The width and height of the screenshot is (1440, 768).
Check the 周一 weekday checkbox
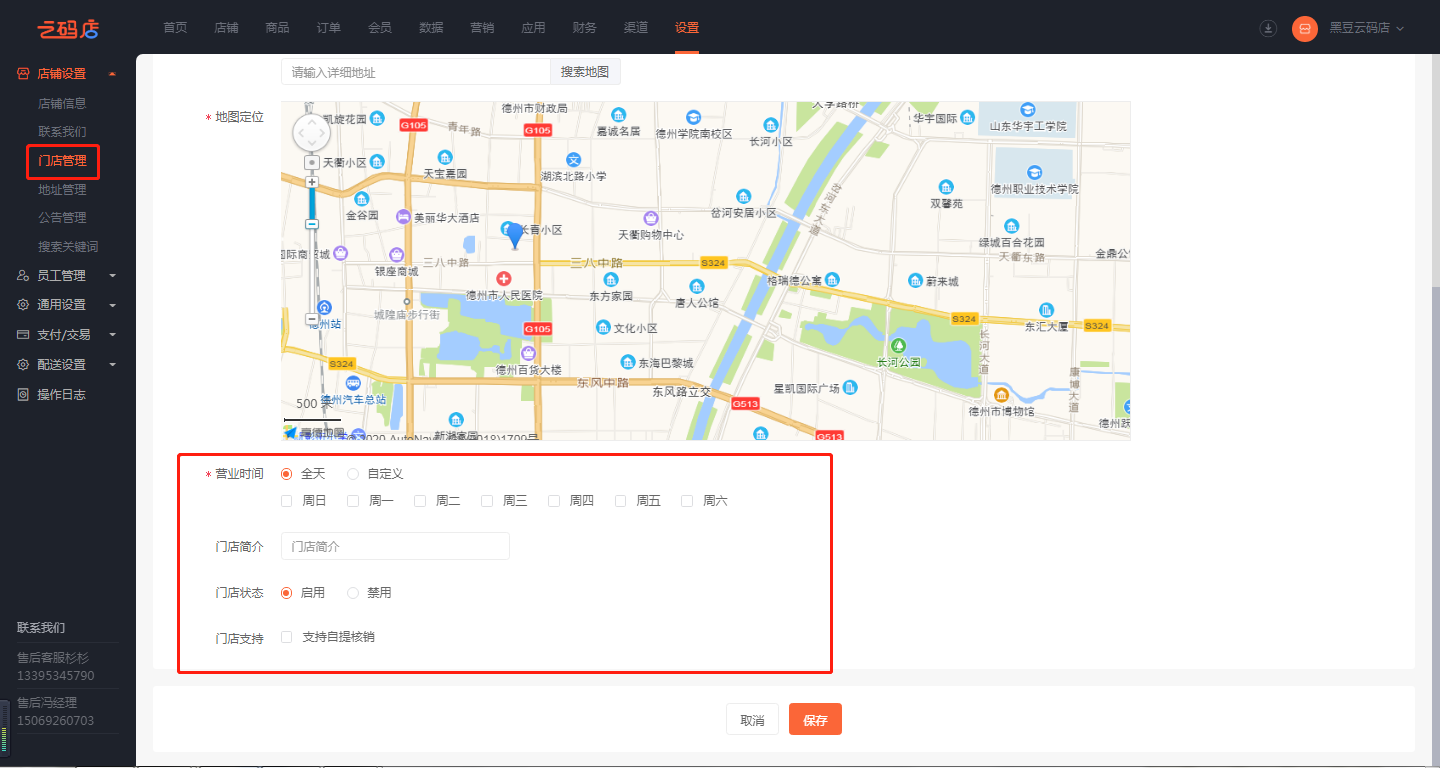[354, 501]
